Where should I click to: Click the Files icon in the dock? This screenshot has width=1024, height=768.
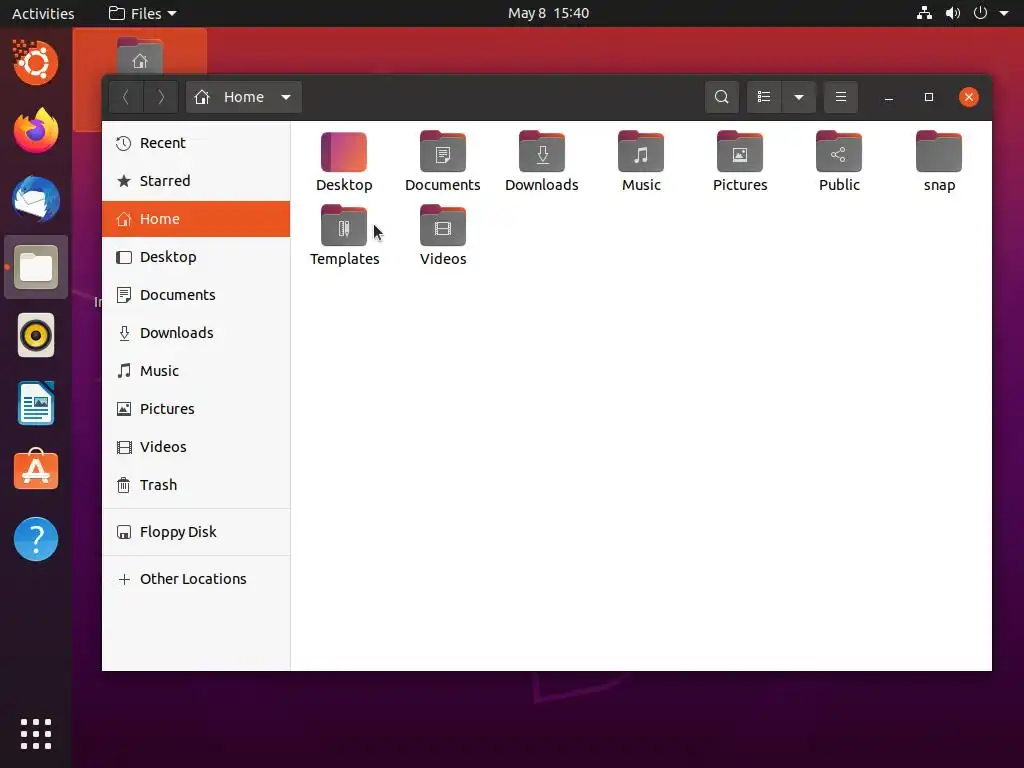(36, 267)
